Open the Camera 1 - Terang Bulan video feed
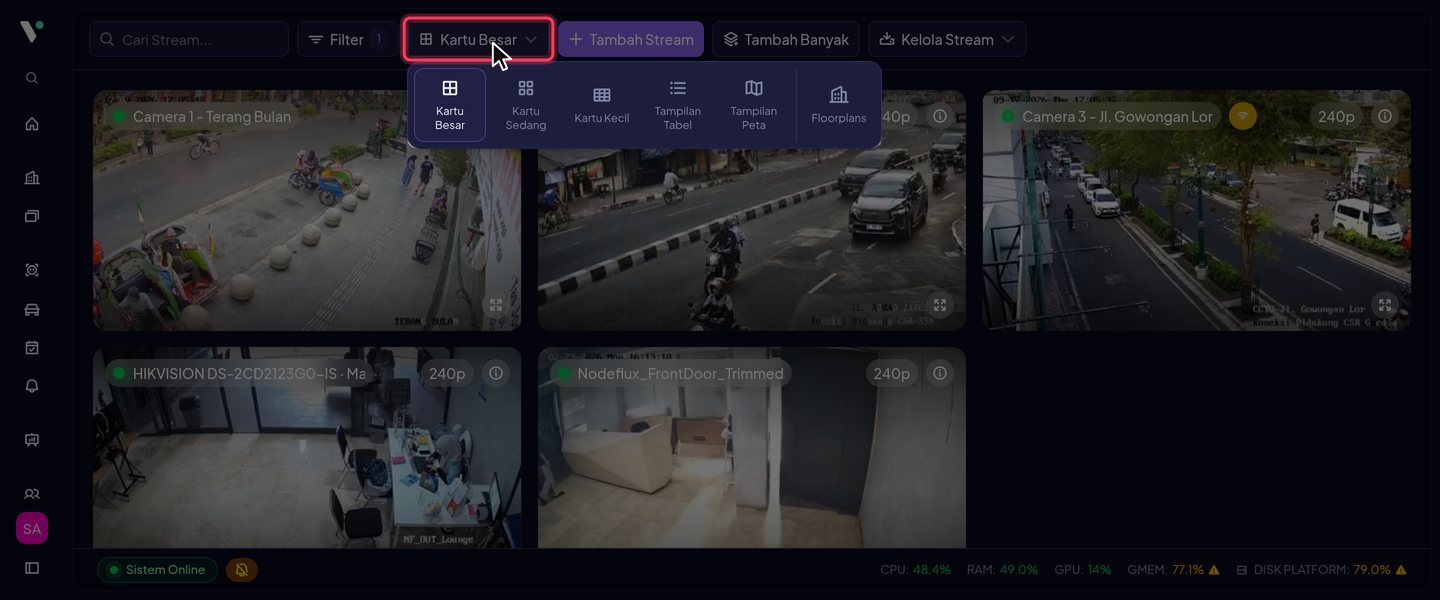The width and height of the screenshot is (1440, 600). 307,210
